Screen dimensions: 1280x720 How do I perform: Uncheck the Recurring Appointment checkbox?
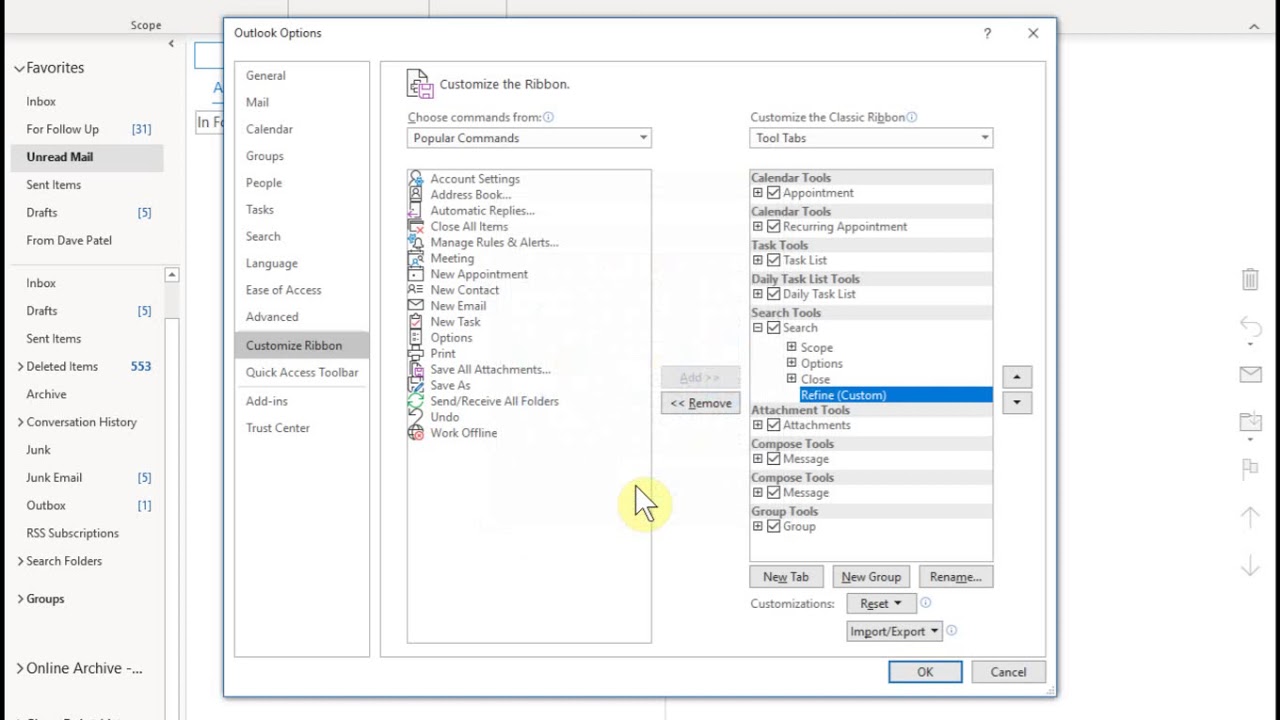click(x=773, y=227)
